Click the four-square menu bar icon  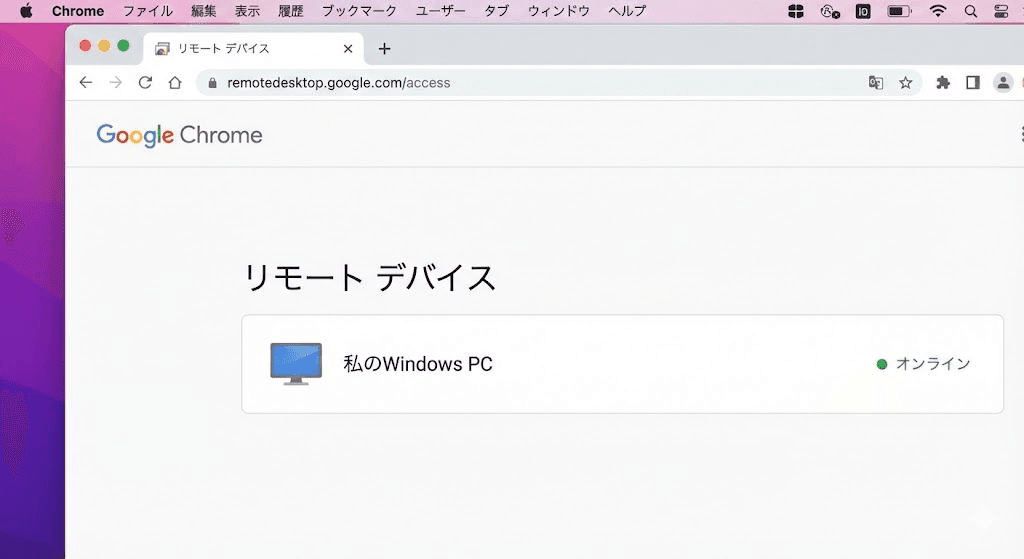pos(795,11)
